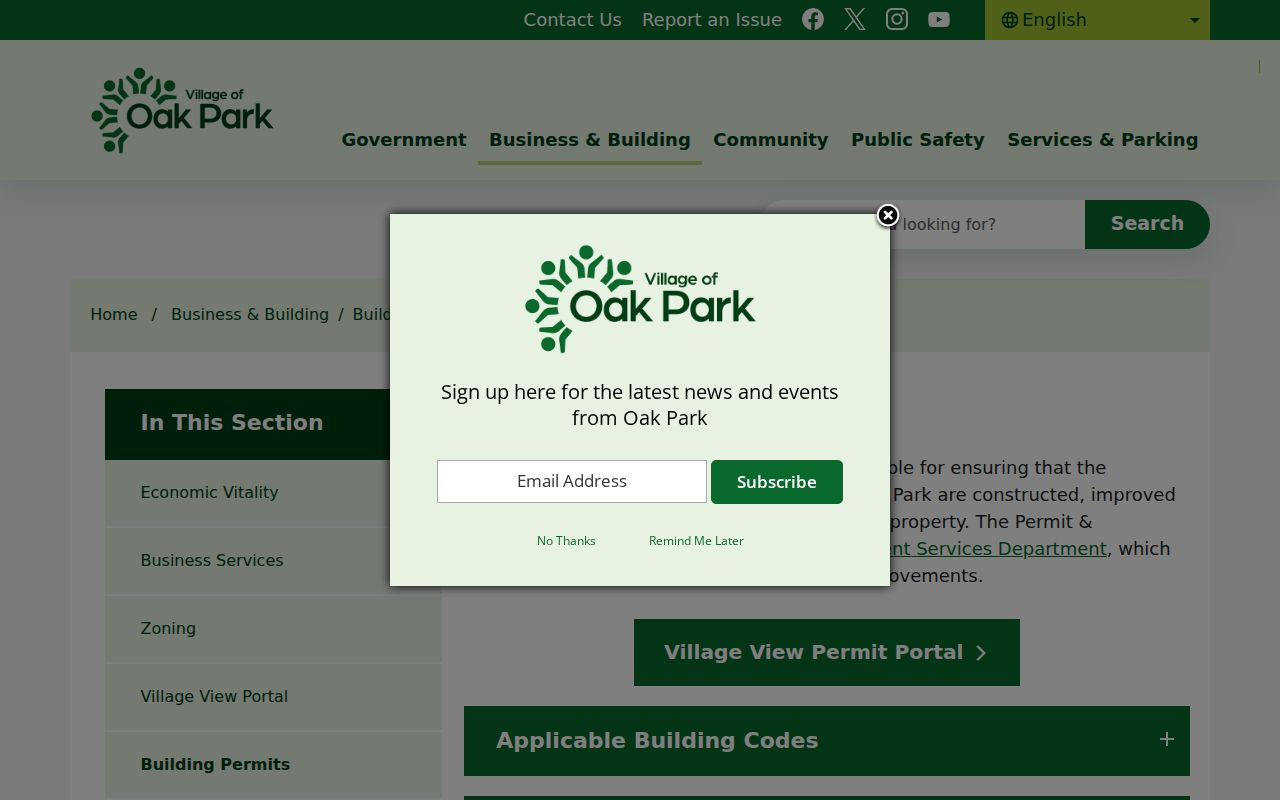The image size is (1280, 800).
Task: Select Zoning in sidebar
Action: (273, 629)
